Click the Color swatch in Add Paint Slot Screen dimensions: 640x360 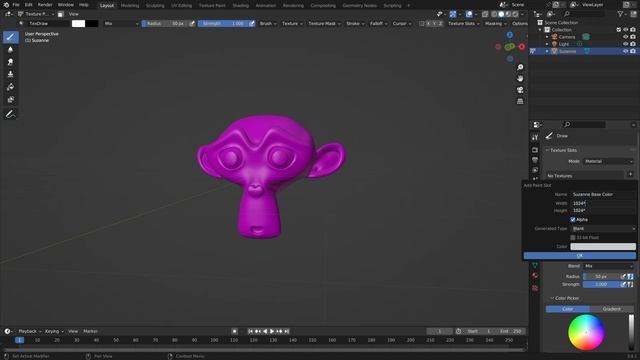[x=603, y=247]
